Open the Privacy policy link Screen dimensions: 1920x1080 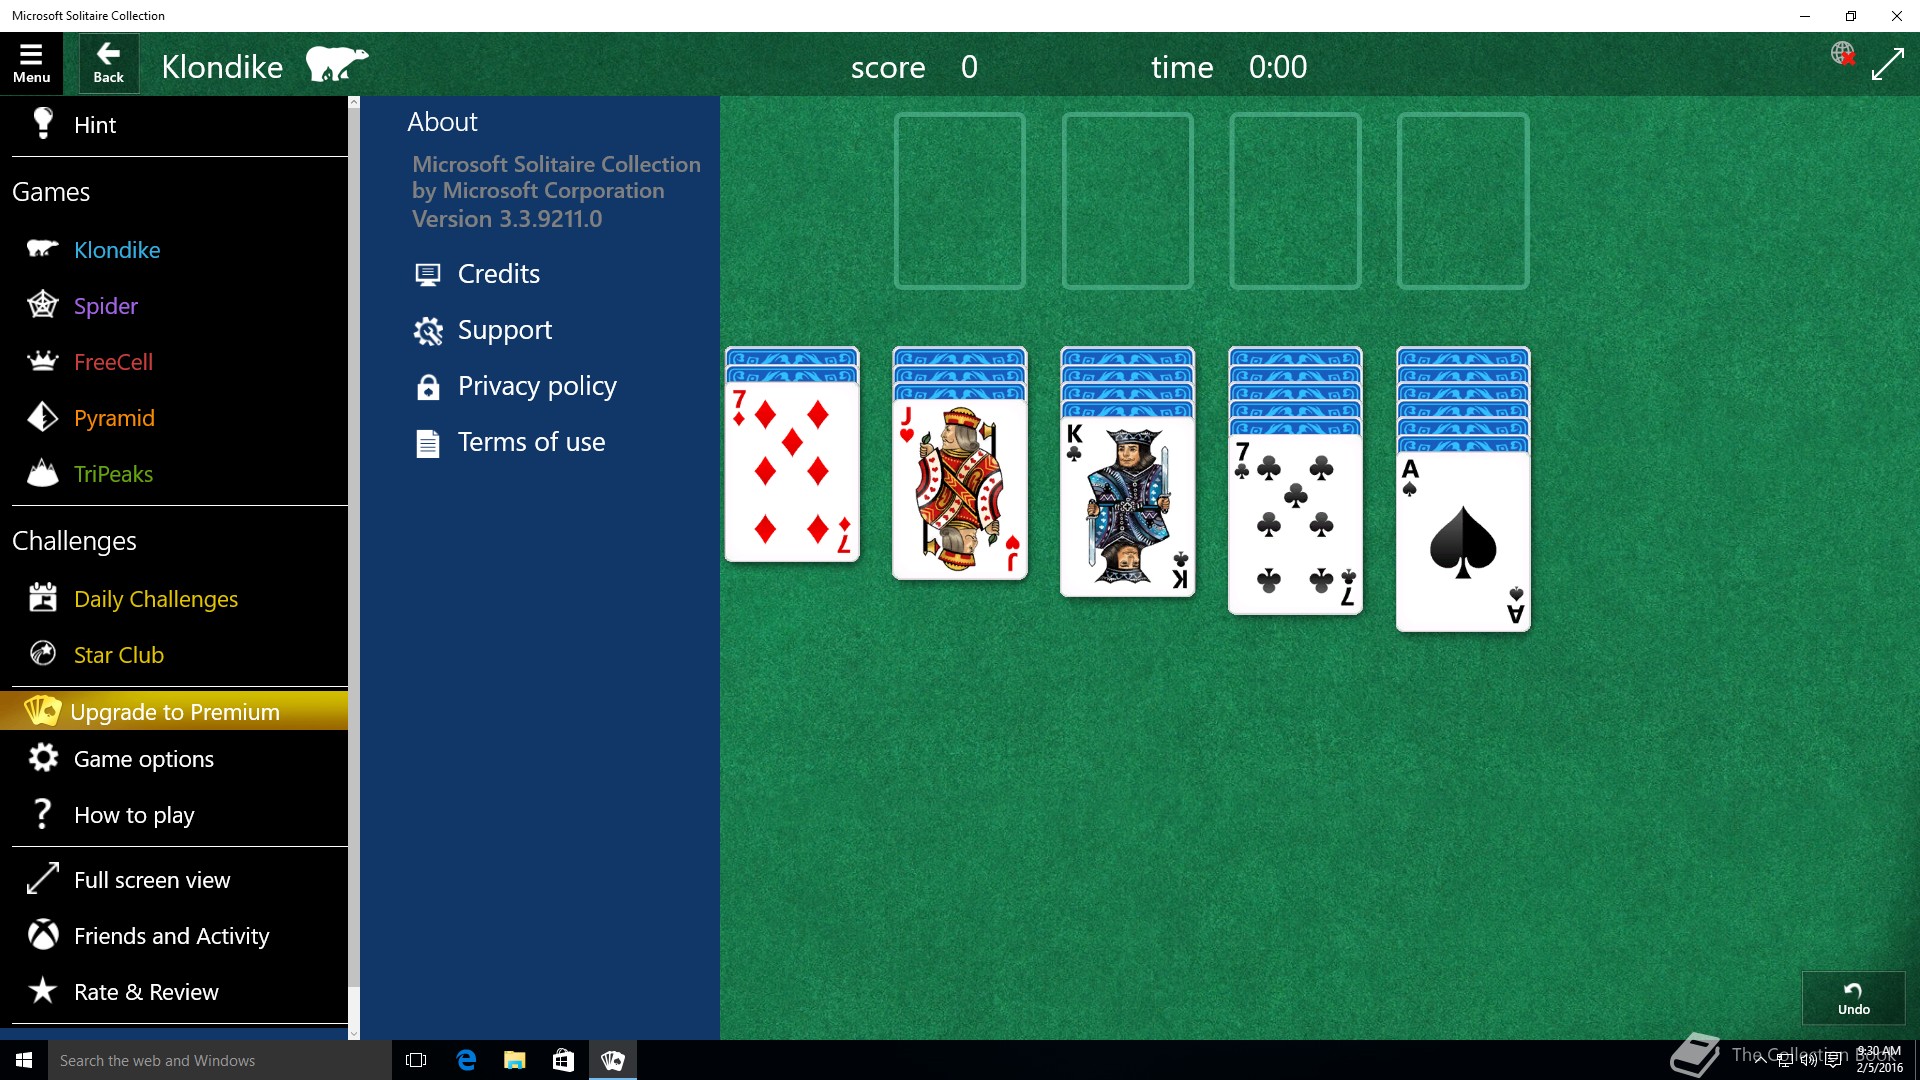[537, 386]
